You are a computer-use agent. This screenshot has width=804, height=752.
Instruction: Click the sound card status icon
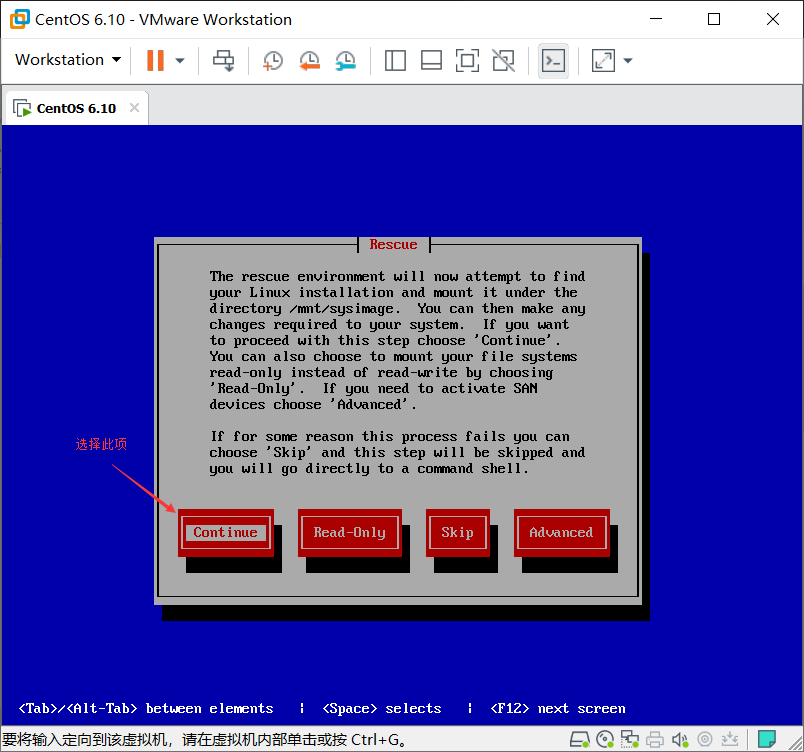pos(680,739)
